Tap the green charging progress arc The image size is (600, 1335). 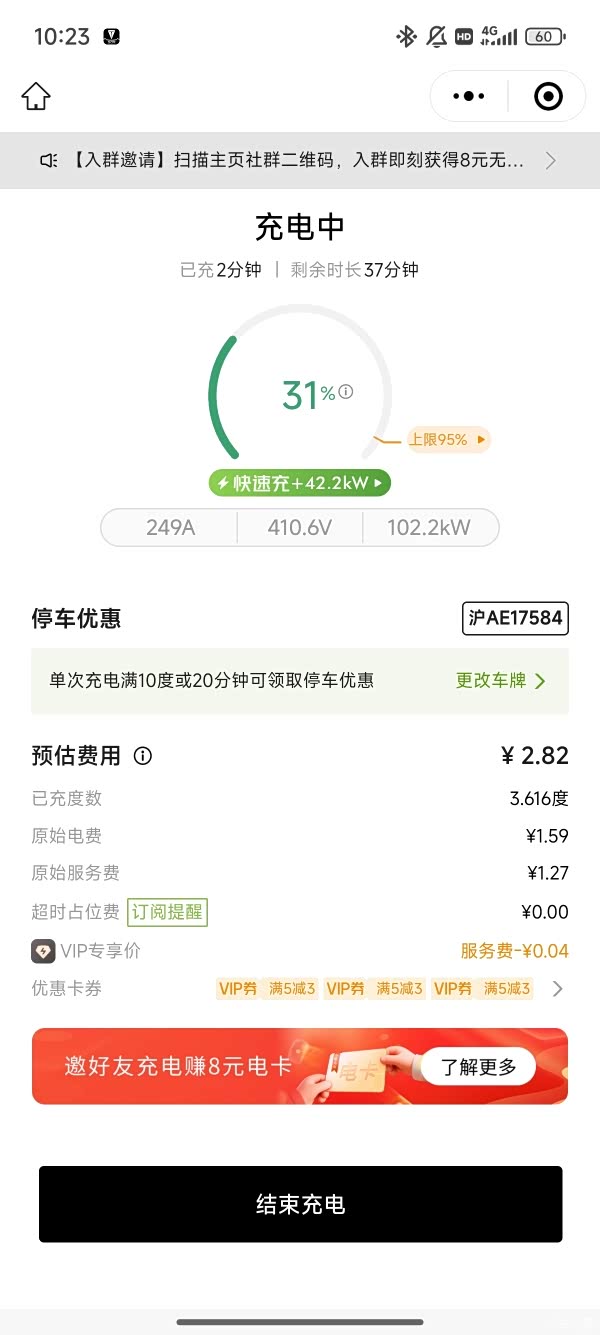(x=220, y=400)
